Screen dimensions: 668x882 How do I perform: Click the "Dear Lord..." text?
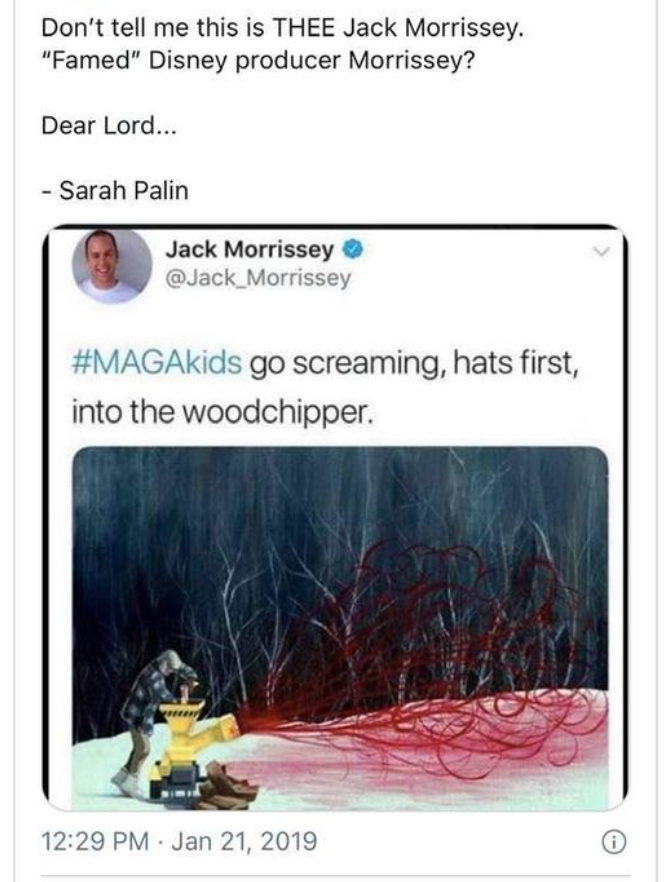[109, 125]
